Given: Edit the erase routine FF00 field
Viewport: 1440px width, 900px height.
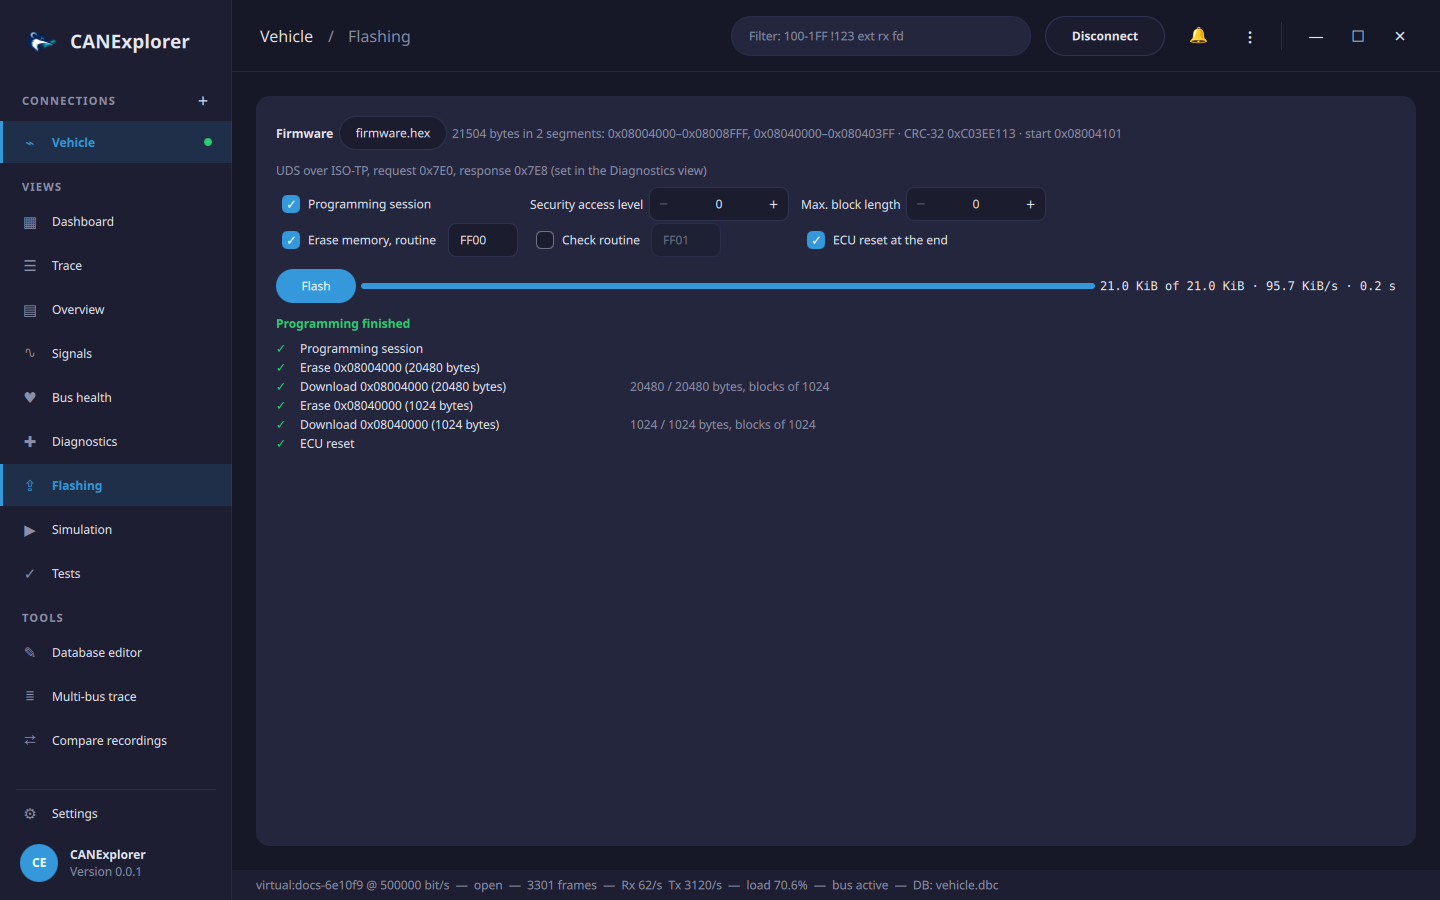Looking at the screenshot, I should pyautogui.click(x=483, y=240).
